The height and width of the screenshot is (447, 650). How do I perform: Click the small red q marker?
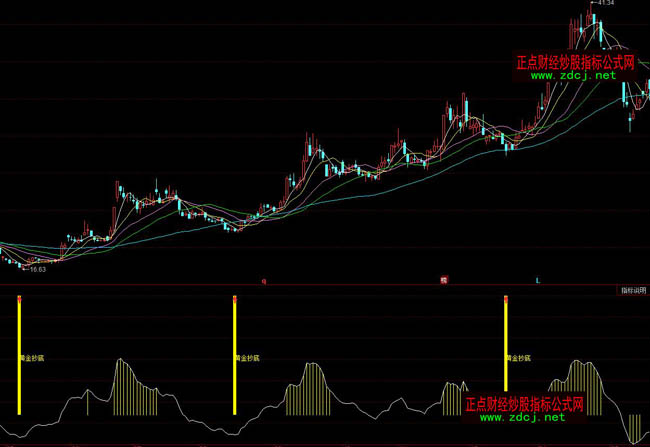[264, 282]
